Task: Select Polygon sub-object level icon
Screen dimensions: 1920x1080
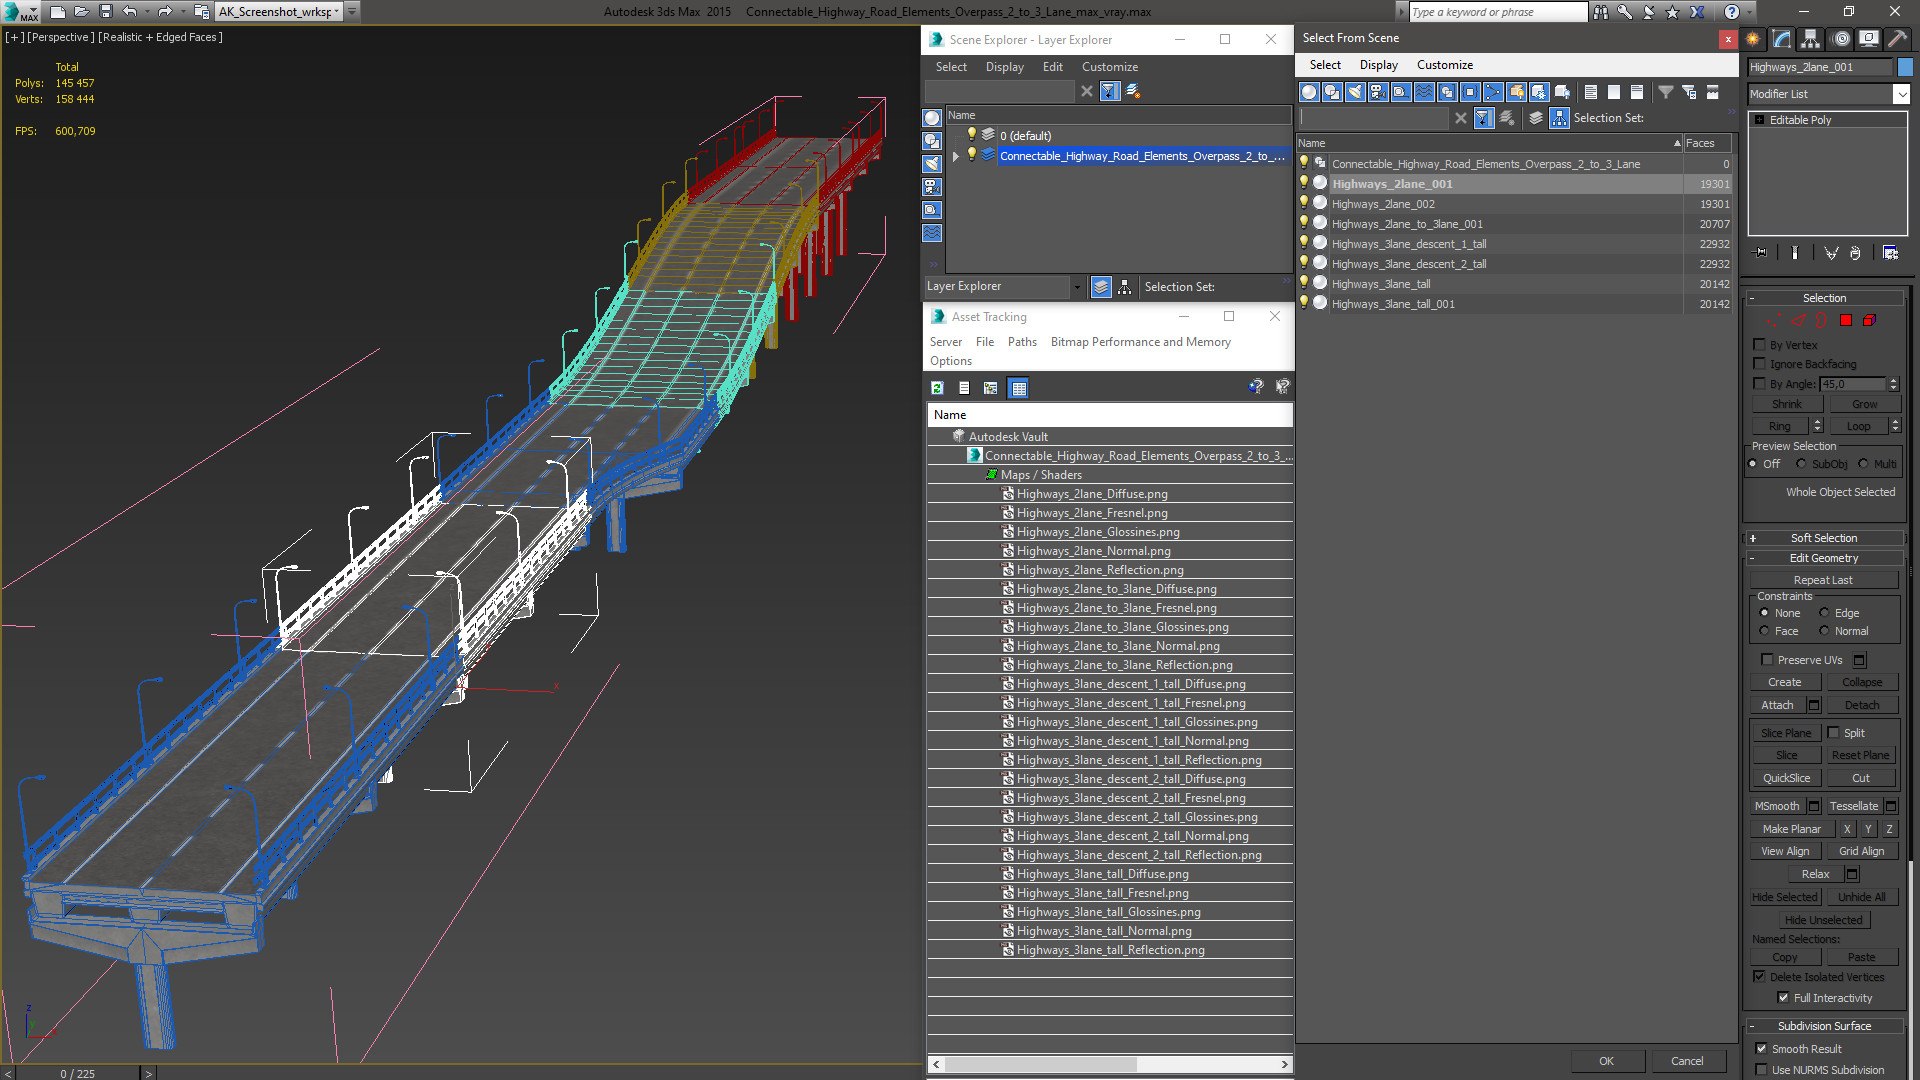Action: coord(1846,321)
